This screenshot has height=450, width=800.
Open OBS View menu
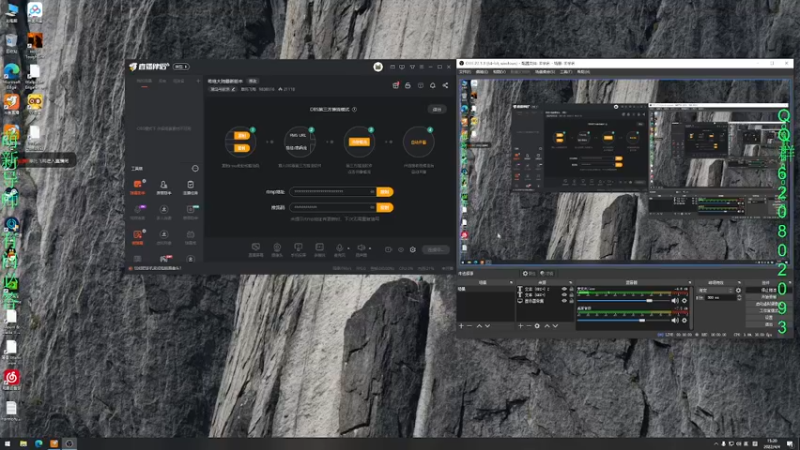tap(499, 72)
